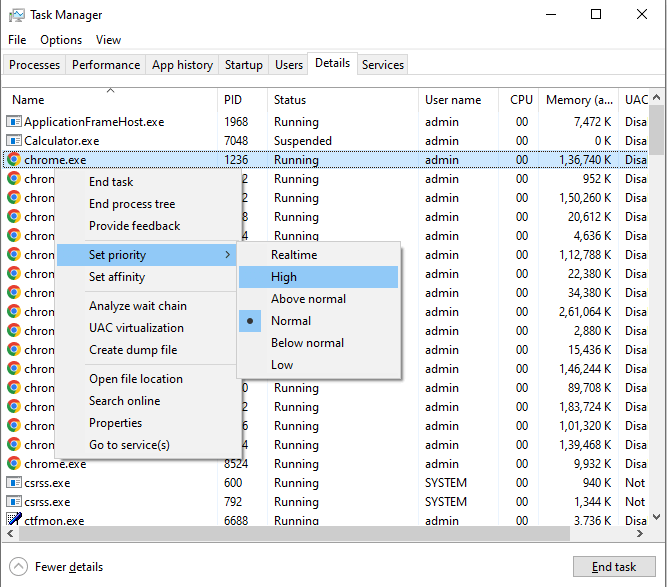This screenshot has height=587, width=667.
Task: Click Chrome icon in 1,12,788 K row
Action: pyautogui.click(x=14, y=255)
